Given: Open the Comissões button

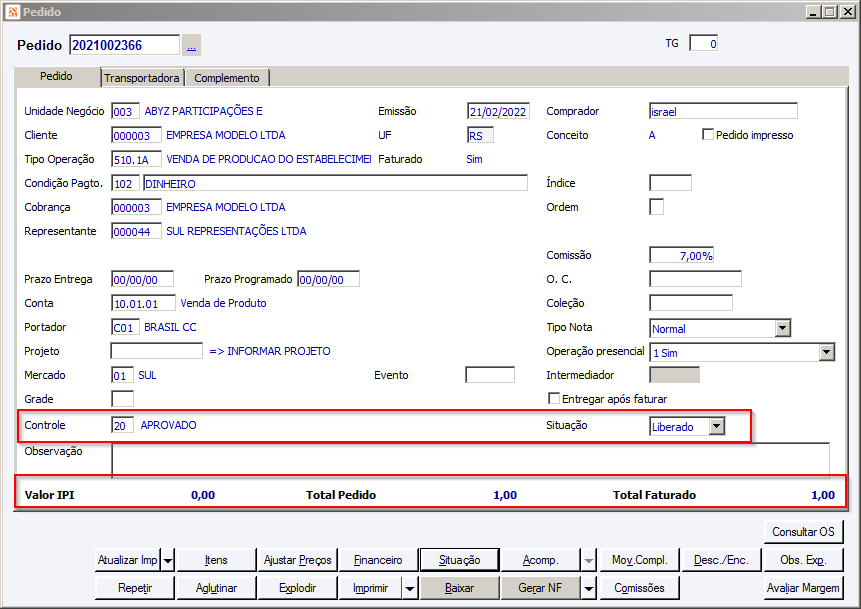Looking at the screenshot, I should pyautogui.click(x=640, y=588).
